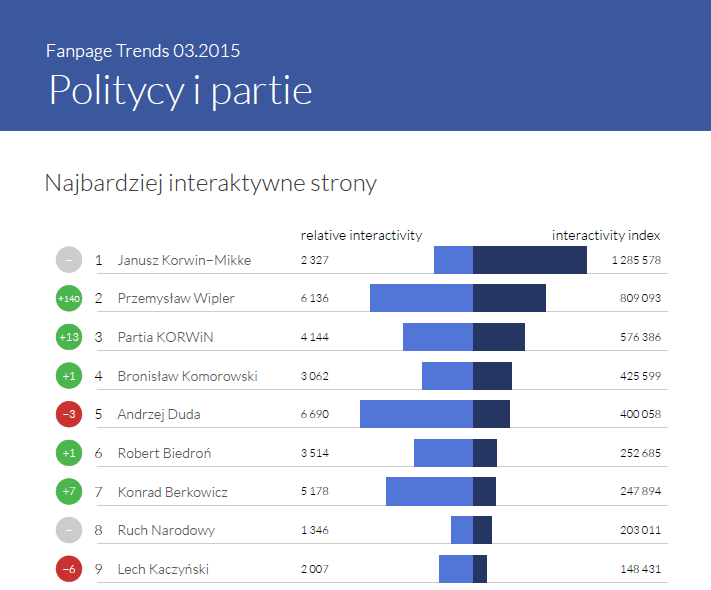Click the 'relative interactivity' column header

361,236
